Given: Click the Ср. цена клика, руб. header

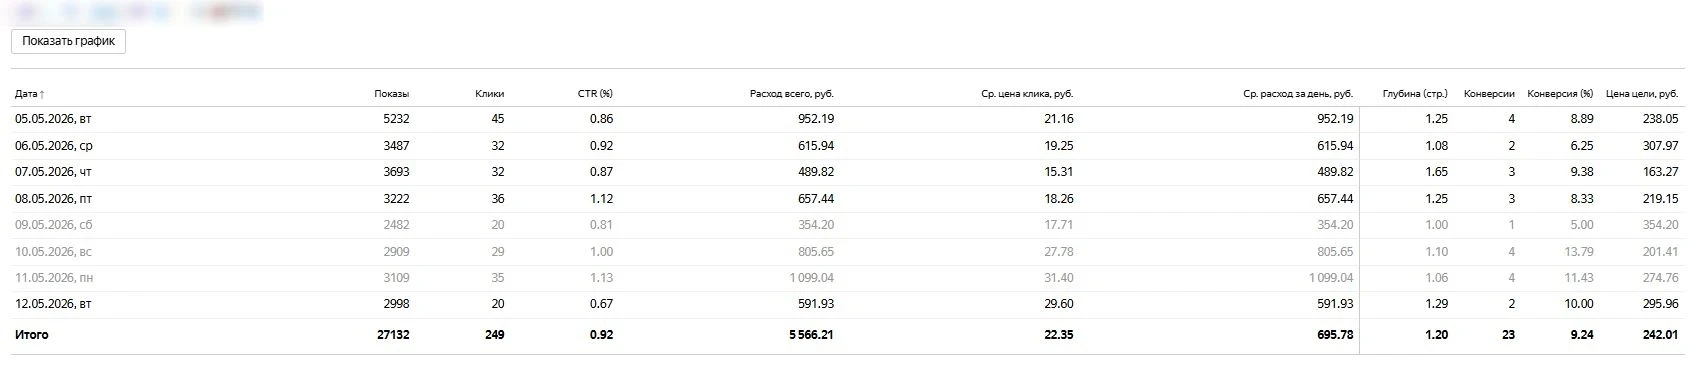Looking at the screenshot, I should [x=1027, y=94].
